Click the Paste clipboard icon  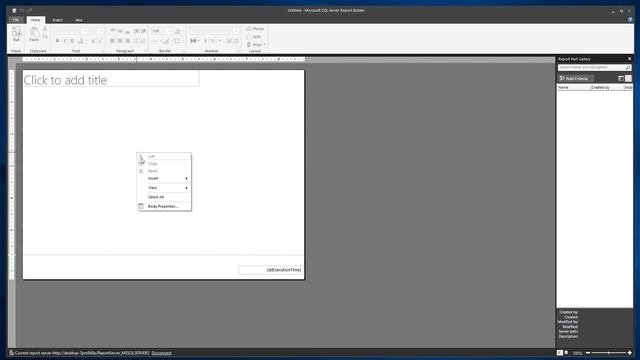point(34,34)
